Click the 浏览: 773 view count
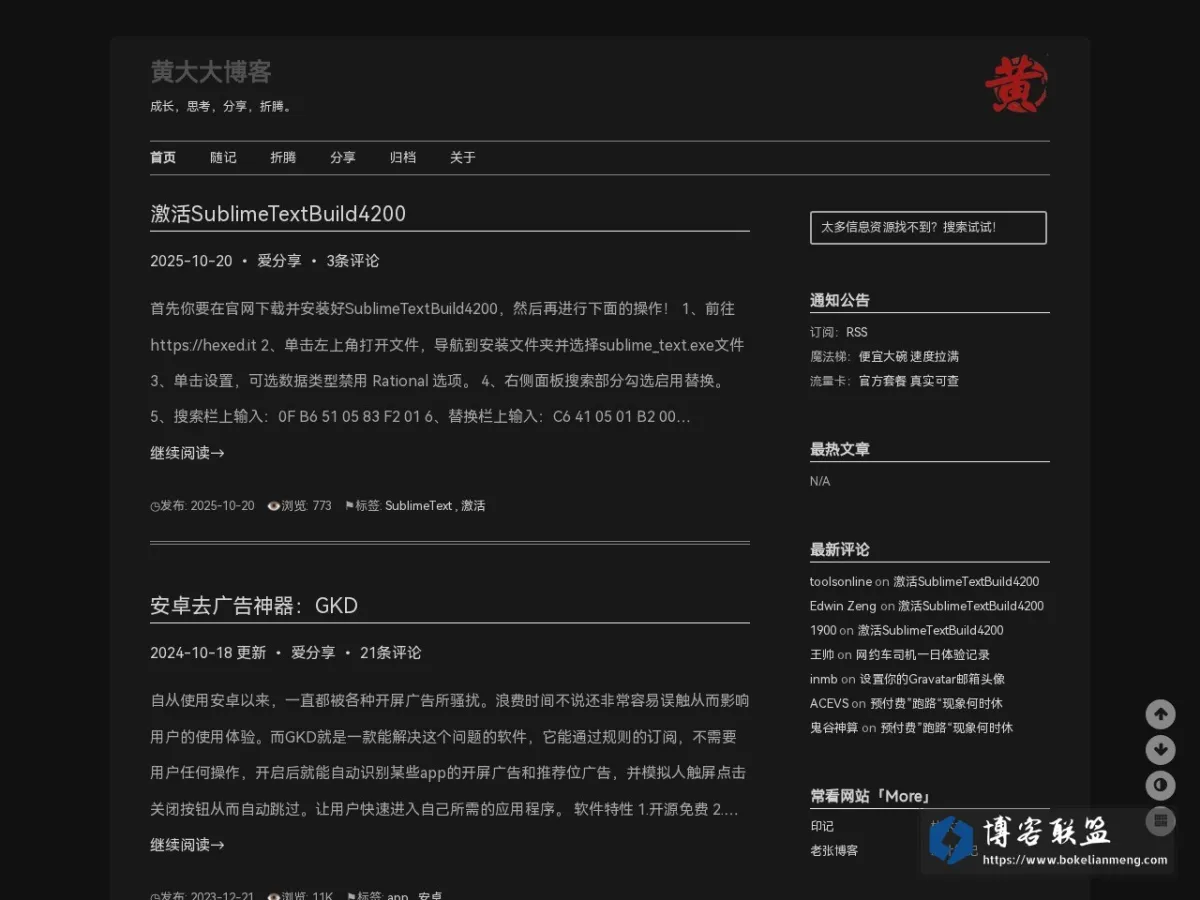The width and height of the screenshot is (1200, 900). (299, 506)
